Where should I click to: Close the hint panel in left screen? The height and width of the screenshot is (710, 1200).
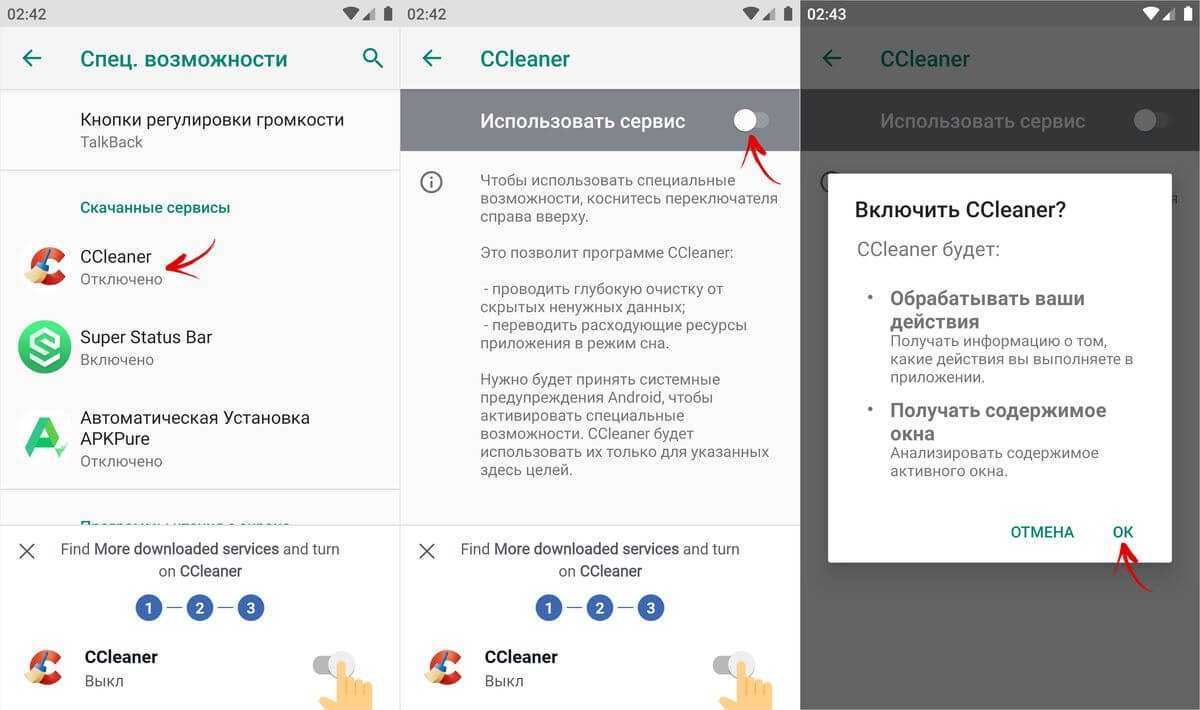coord(28,551)
